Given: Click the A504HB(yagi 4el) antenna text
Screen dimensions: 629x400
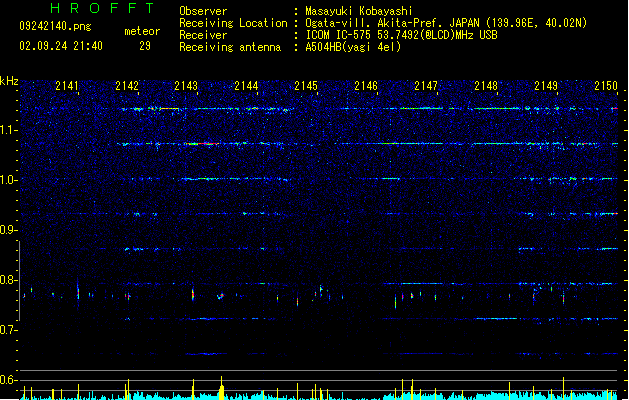Looking at the screenshot, I should pos(353,47).
